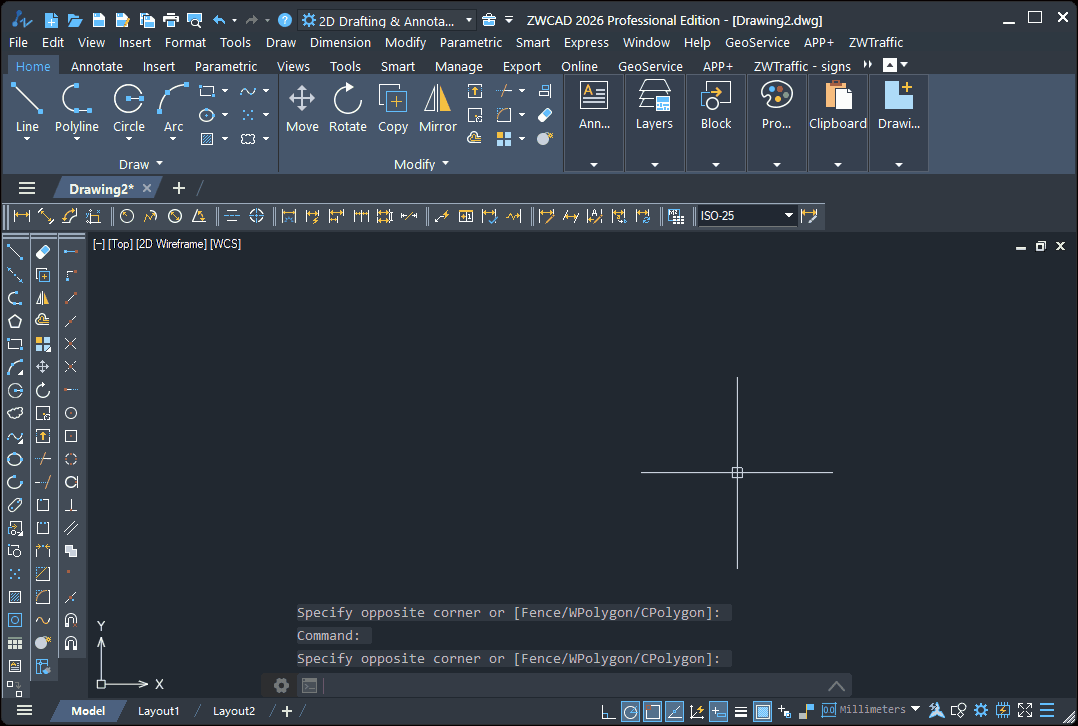Click the New file icon in quick access
This screenshot has height=726, width=1078.
tap(51, 21)
